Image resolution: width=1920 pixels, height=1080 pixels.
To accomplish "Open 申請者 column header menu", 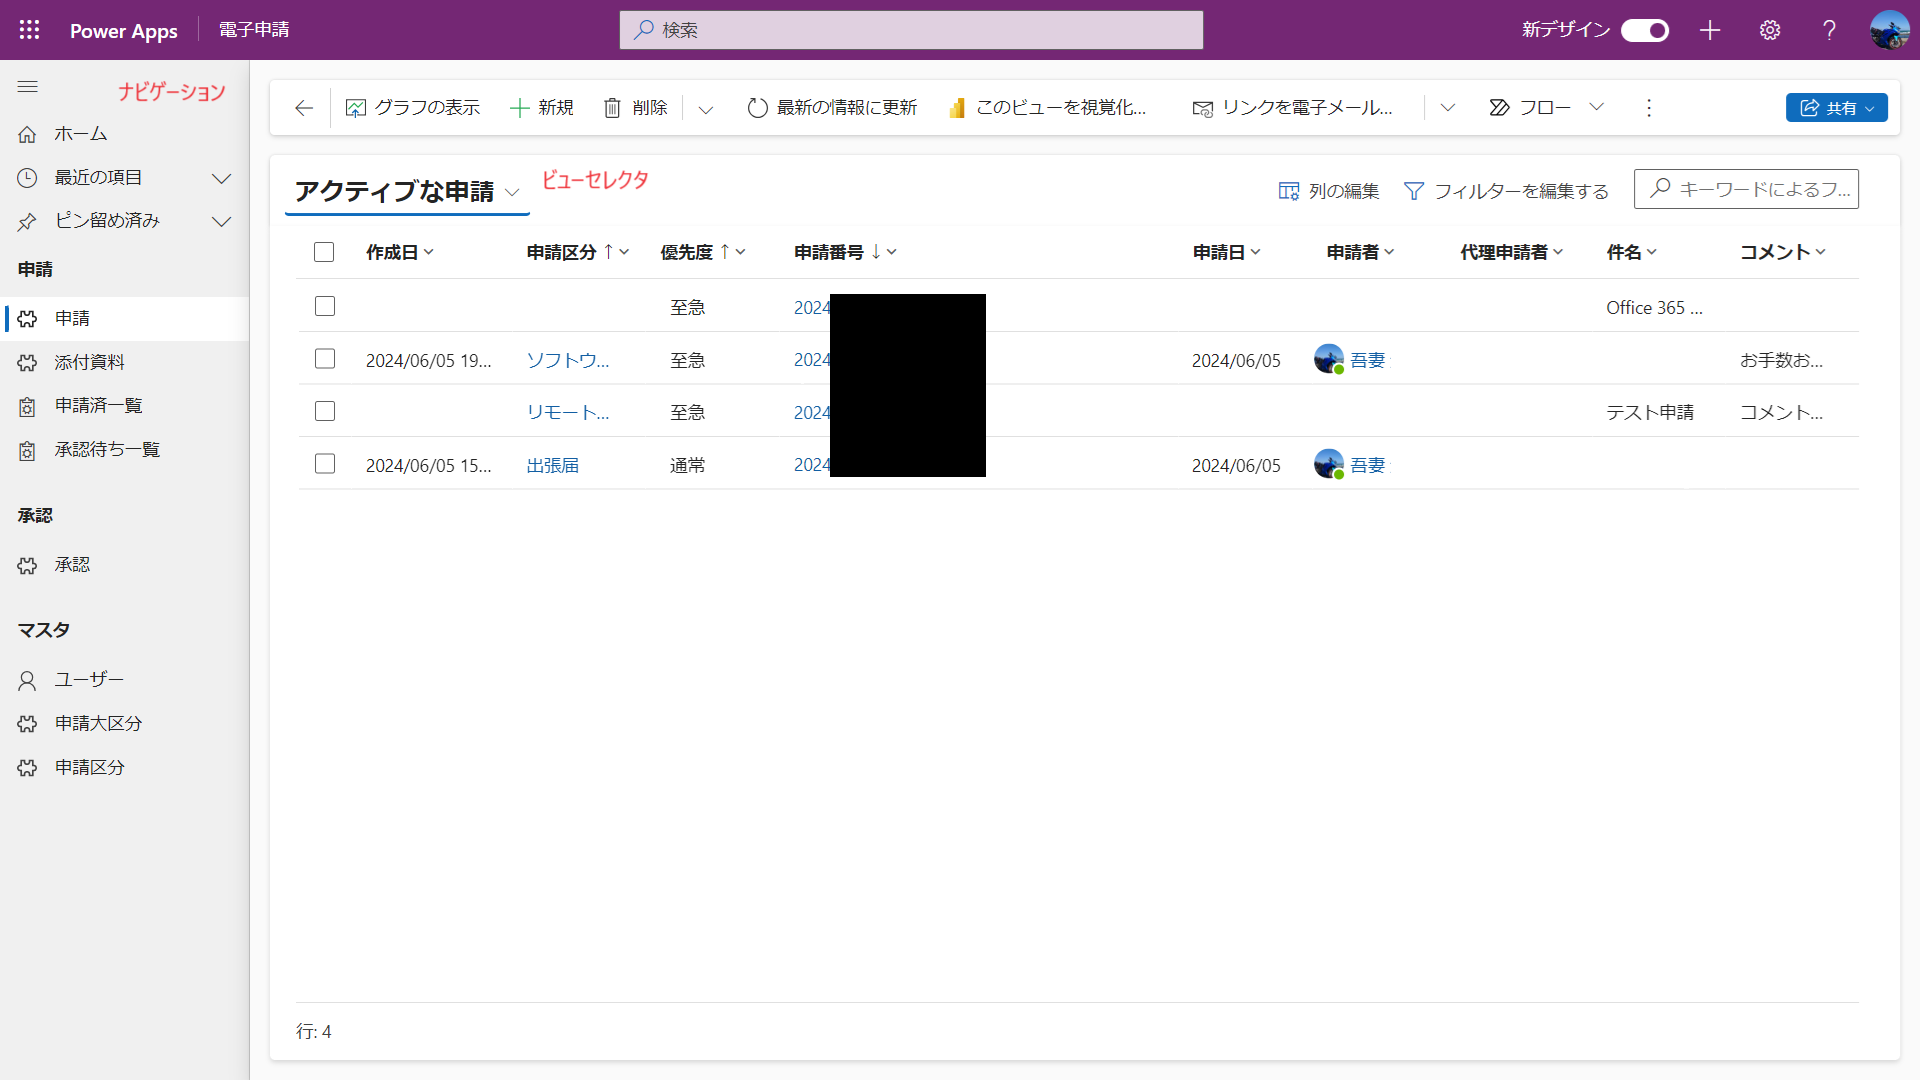I will [1361, 252].
